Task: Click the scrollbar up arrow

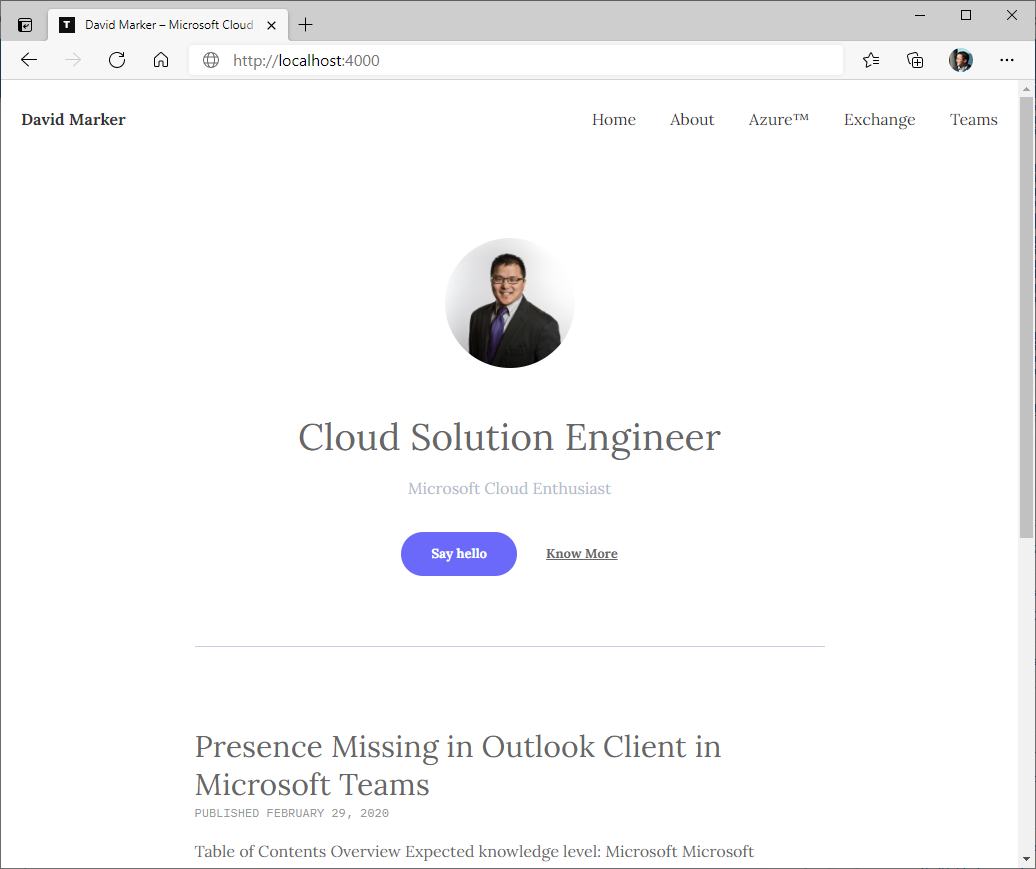Action: click(1026, 89)
